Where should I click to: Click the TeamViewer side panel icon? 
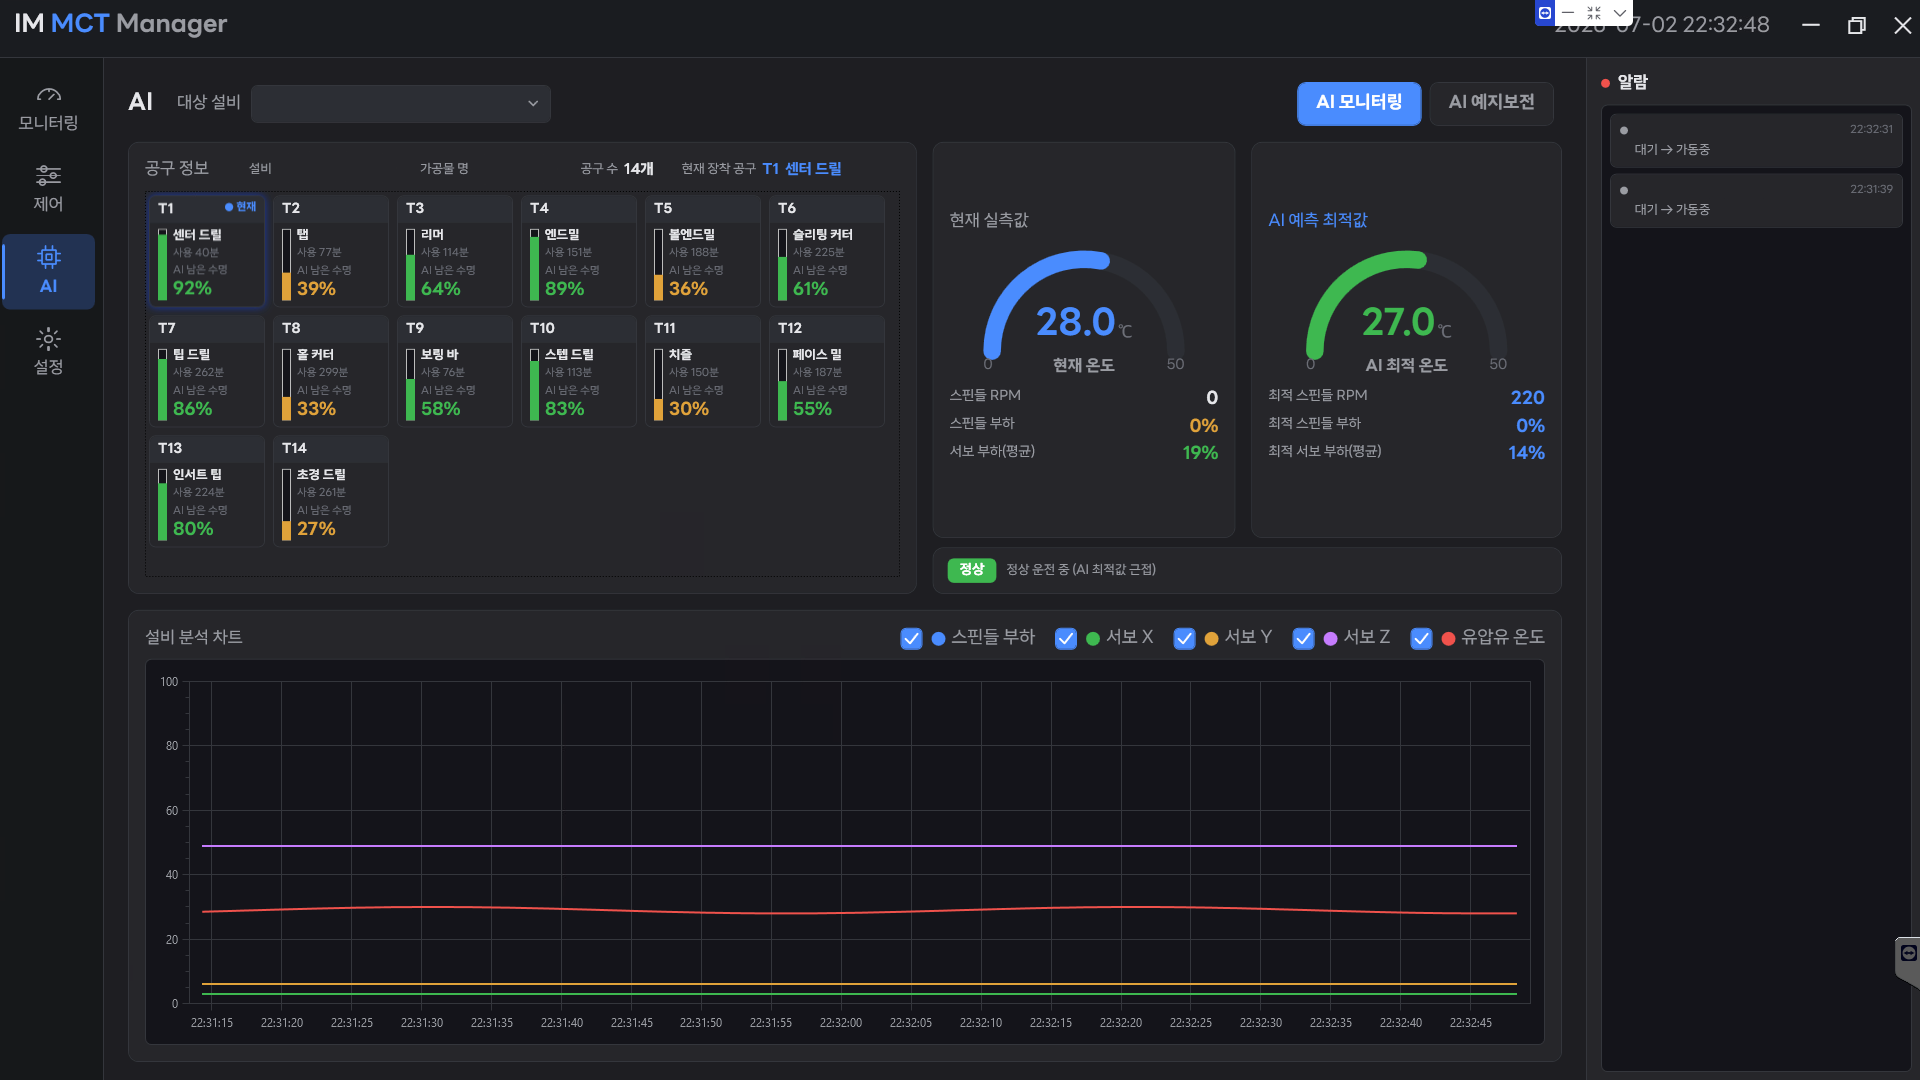pos(1908,953)
